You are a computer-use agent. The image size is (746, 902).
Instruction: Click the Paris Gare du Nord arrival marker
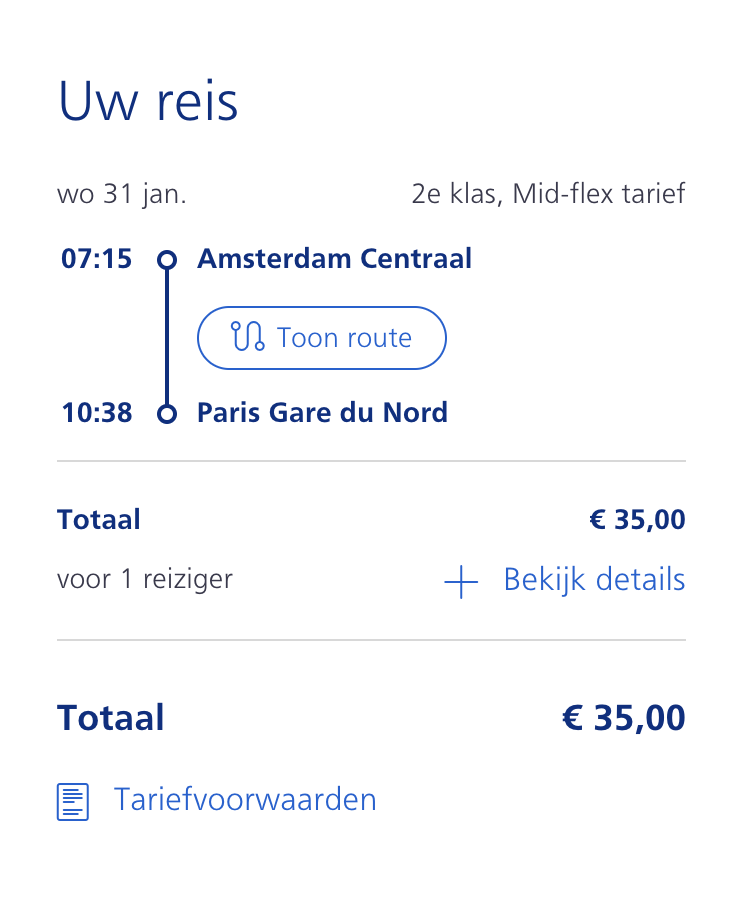(167, 414)
